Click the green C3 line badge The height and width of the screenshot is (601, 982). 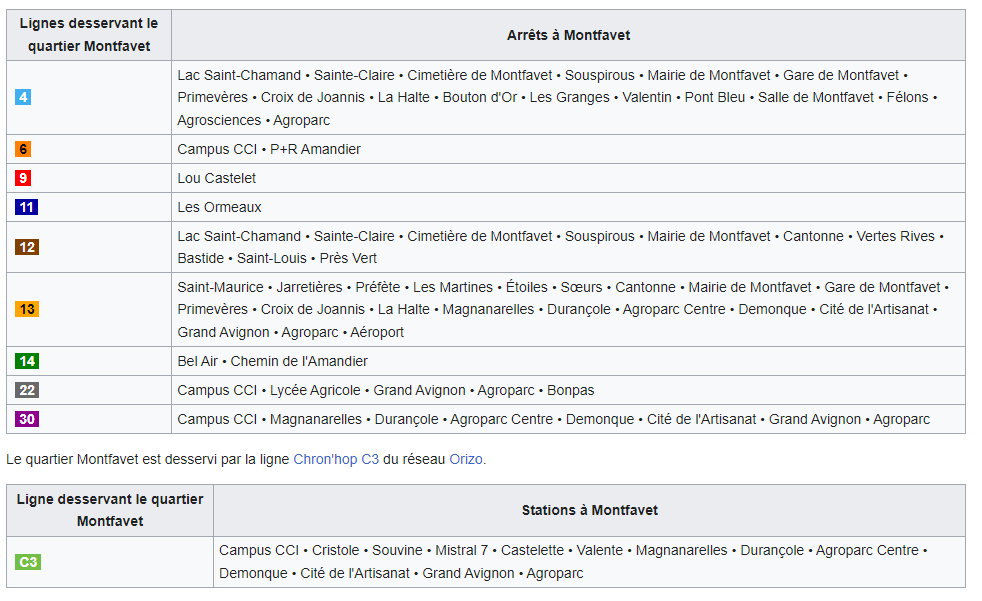tap(28, 562)
